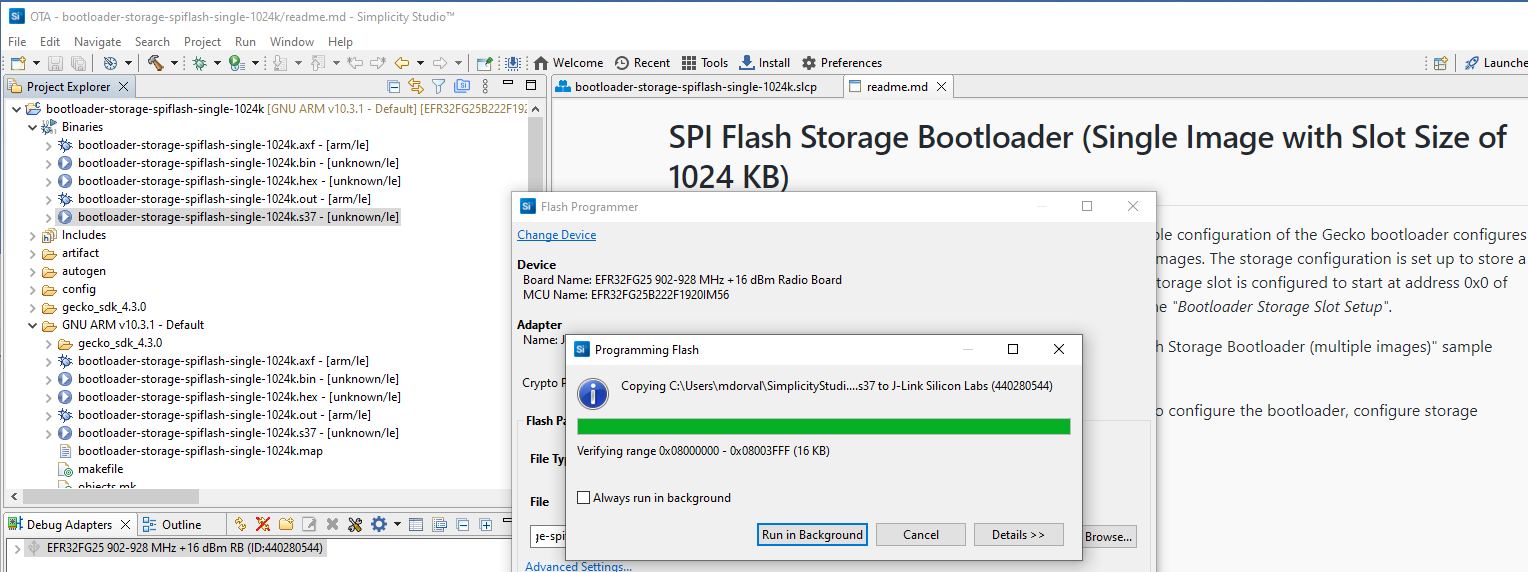The height and width of the screenshot is (572, 1528).
Task: Select the .axf file under Binaries
Action: (x=223, y=145)
